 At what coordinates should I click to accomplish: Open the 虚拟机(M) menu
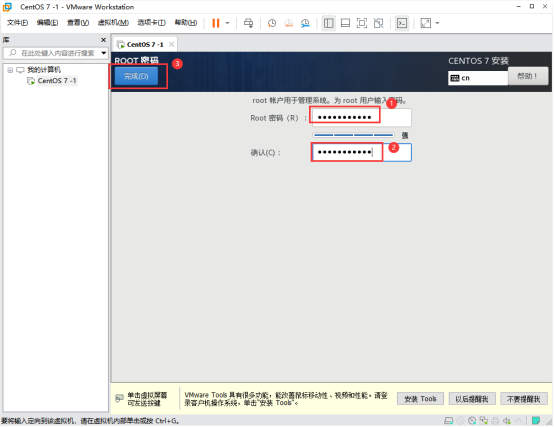[x=113, y=23]
